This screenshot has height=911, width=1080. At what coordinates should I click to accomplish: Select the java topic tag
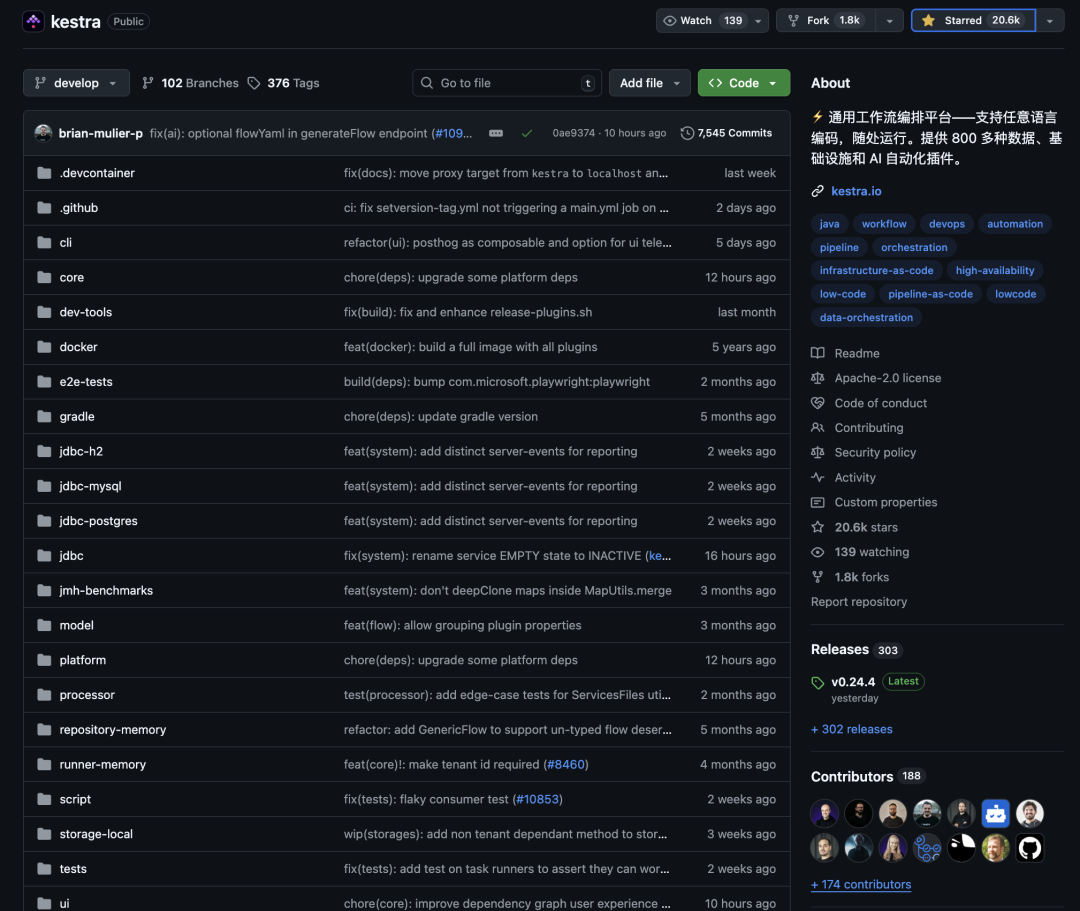point(829,224)
